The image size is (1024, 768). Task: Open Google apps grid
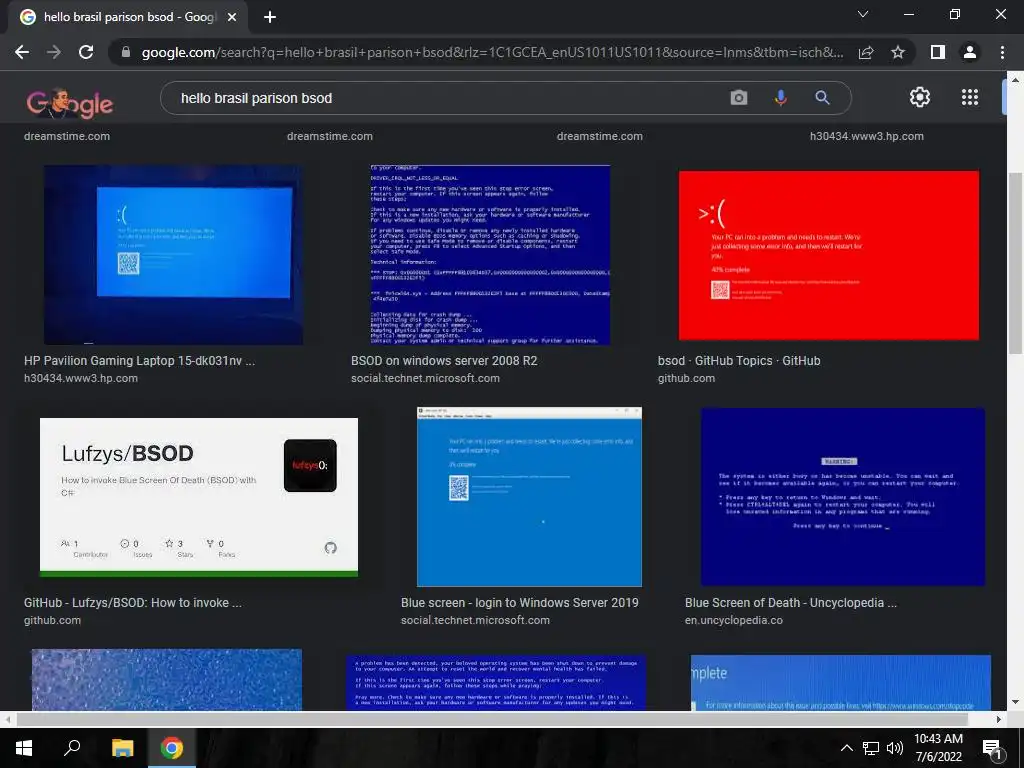click(x=970, y=97)
